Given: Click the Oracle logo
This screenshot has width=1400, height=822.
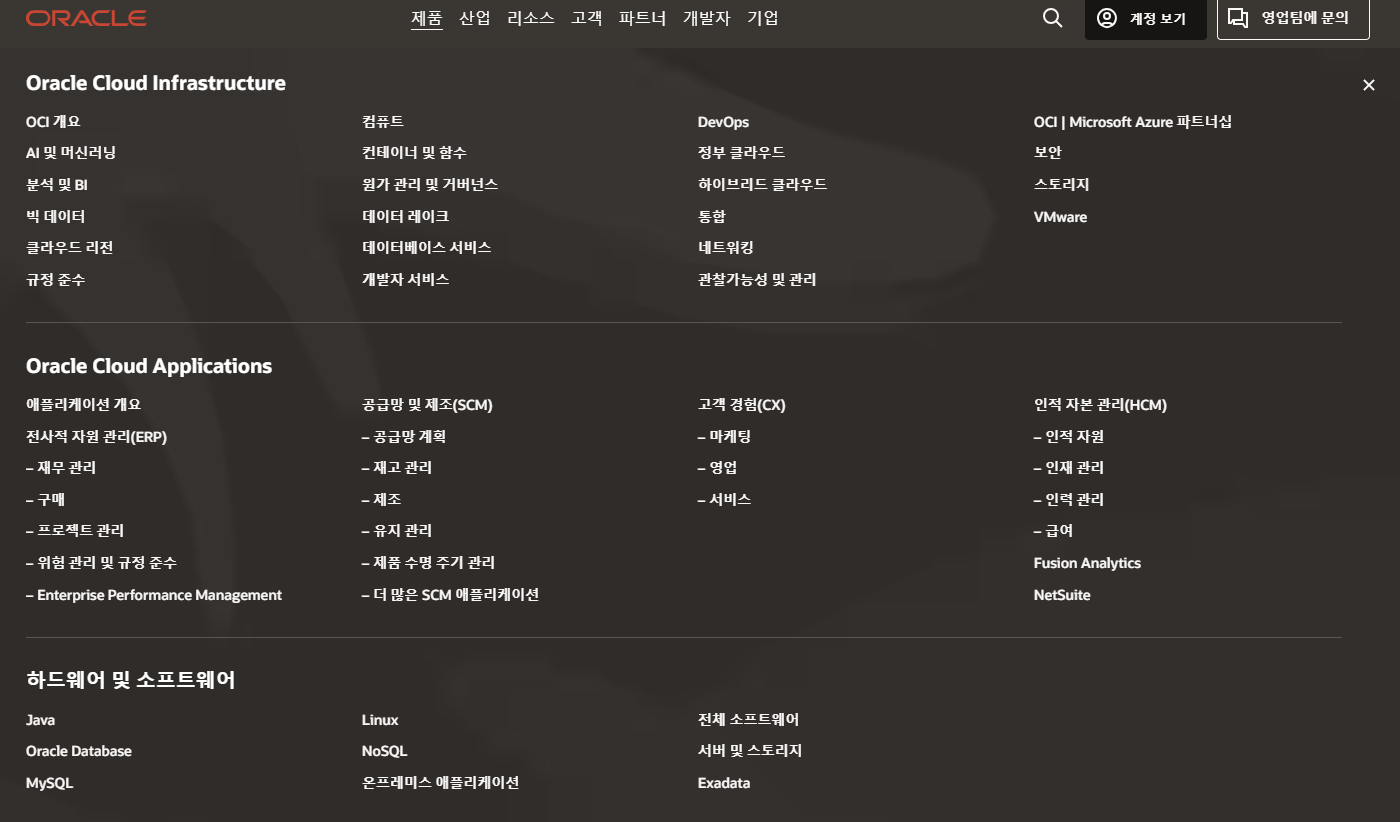Looking at the screenshot, I should 86,18.
